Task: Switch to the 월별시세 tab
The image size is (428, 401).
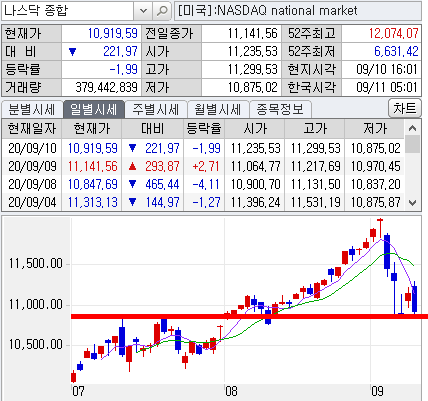Action: tap(218, 109)
